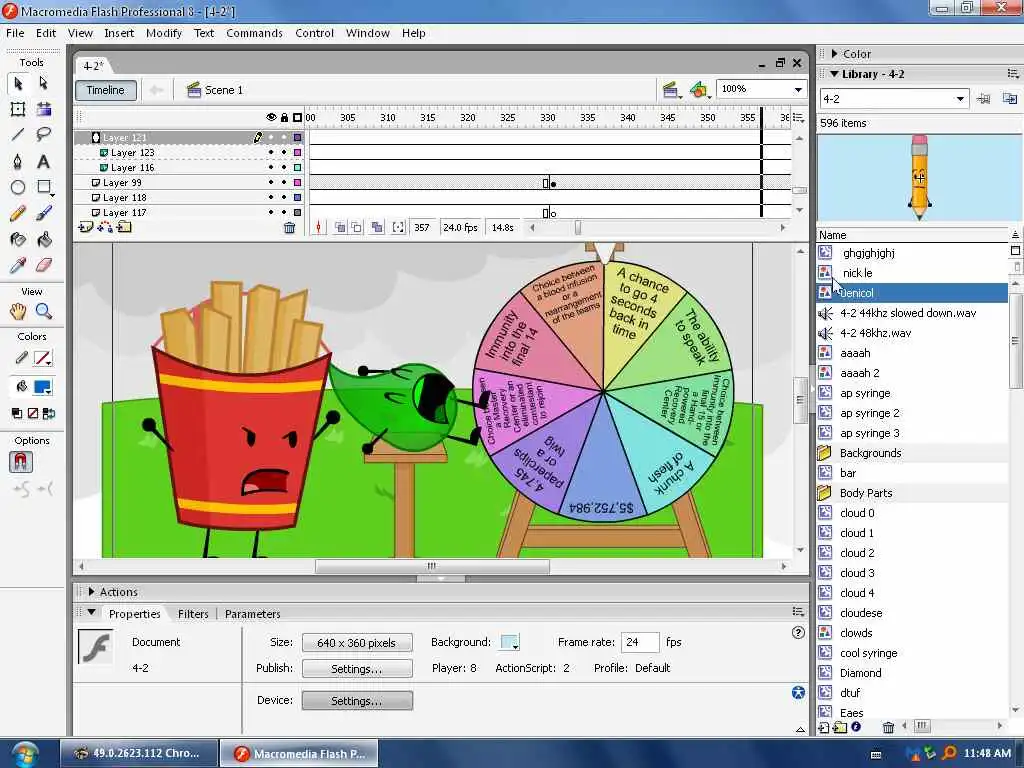Click the Frame rate input field
The height and width of the screenshot is (768, 1024).
point(640,642)
